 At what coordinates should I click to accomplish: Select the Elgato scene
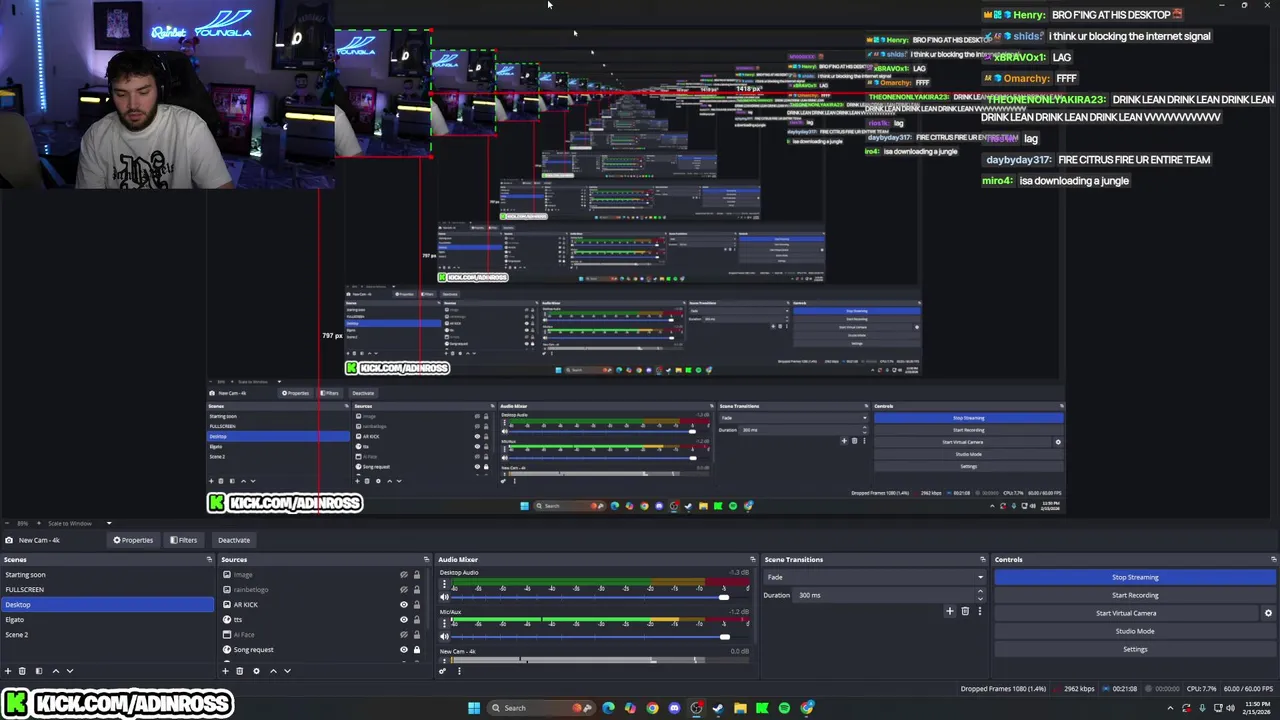tap(107, 620)
